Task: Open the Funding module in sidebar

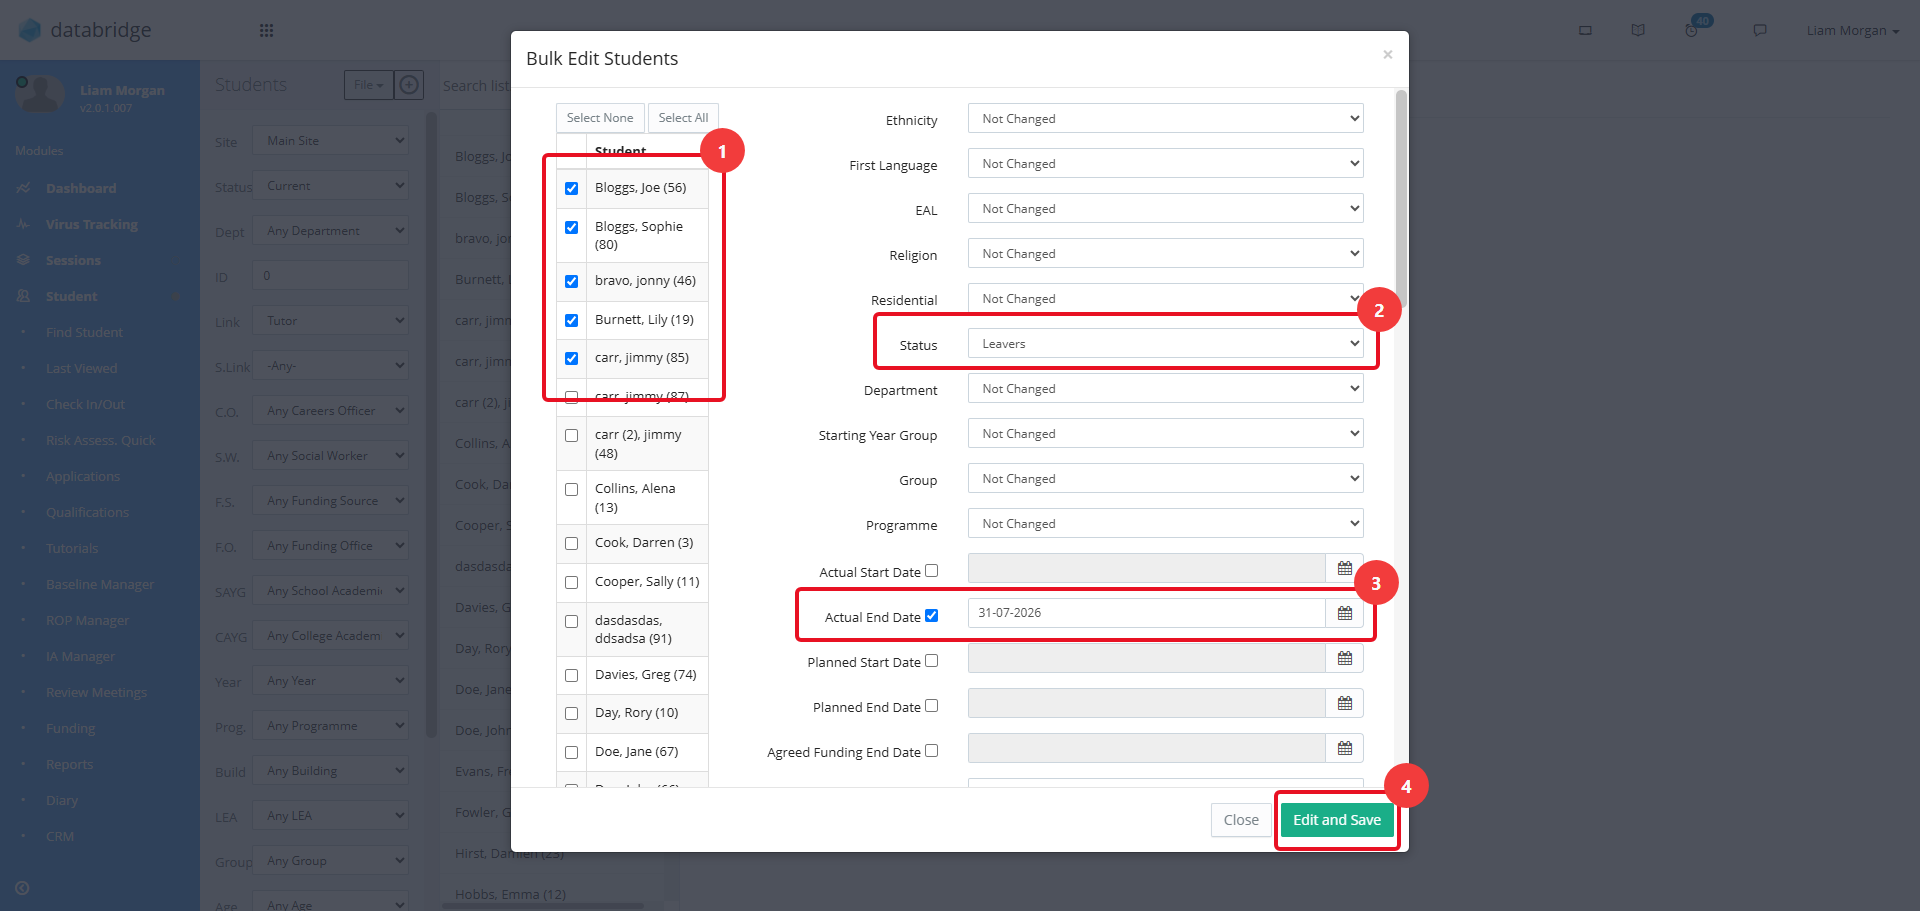Action: pyautogui.click(x=70, y=728)
